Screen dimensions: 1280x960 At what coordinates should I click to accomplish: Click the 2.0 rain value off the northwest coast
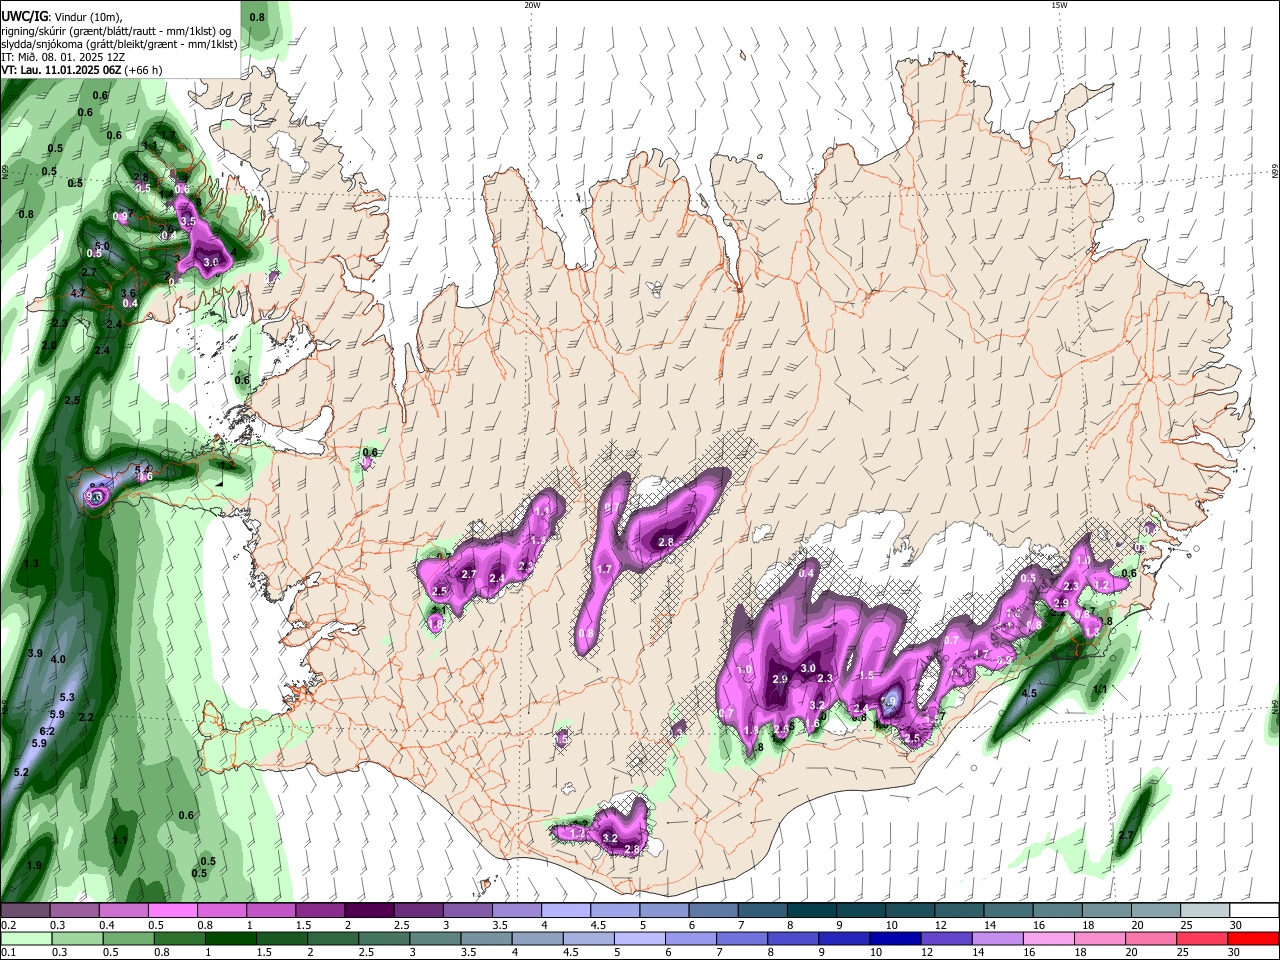48,345
